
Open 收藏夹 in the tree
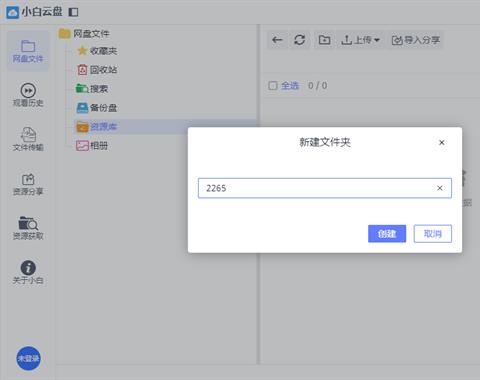pyautogui.click(x=103, y=51)
